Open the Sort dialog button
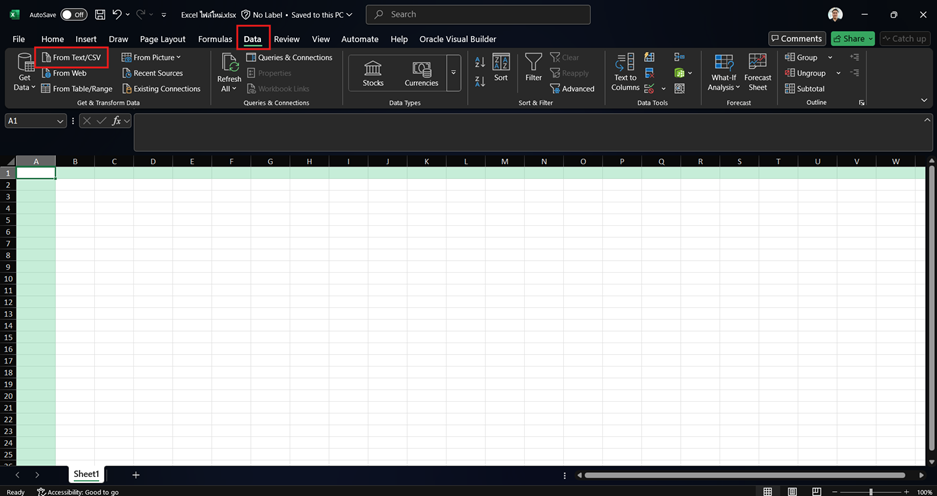This screenshot has height=496, width=937. 501,68
